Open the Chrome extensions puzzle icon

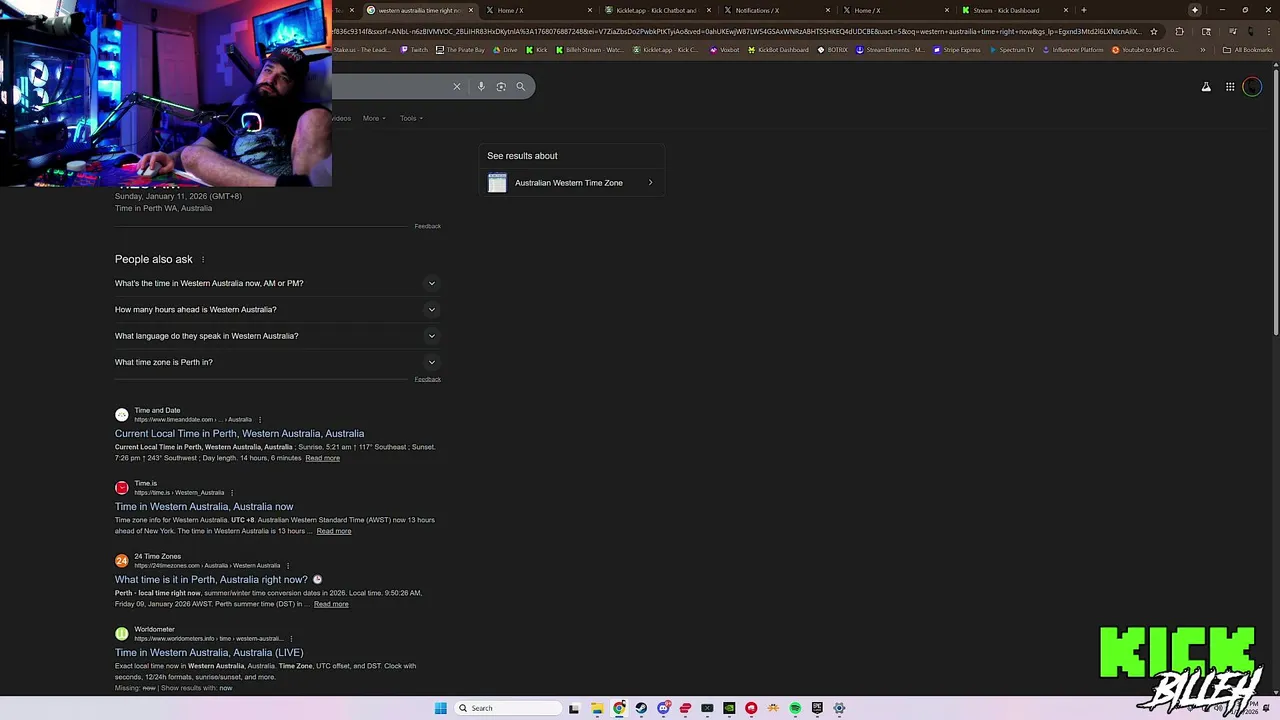[1179, 31]
